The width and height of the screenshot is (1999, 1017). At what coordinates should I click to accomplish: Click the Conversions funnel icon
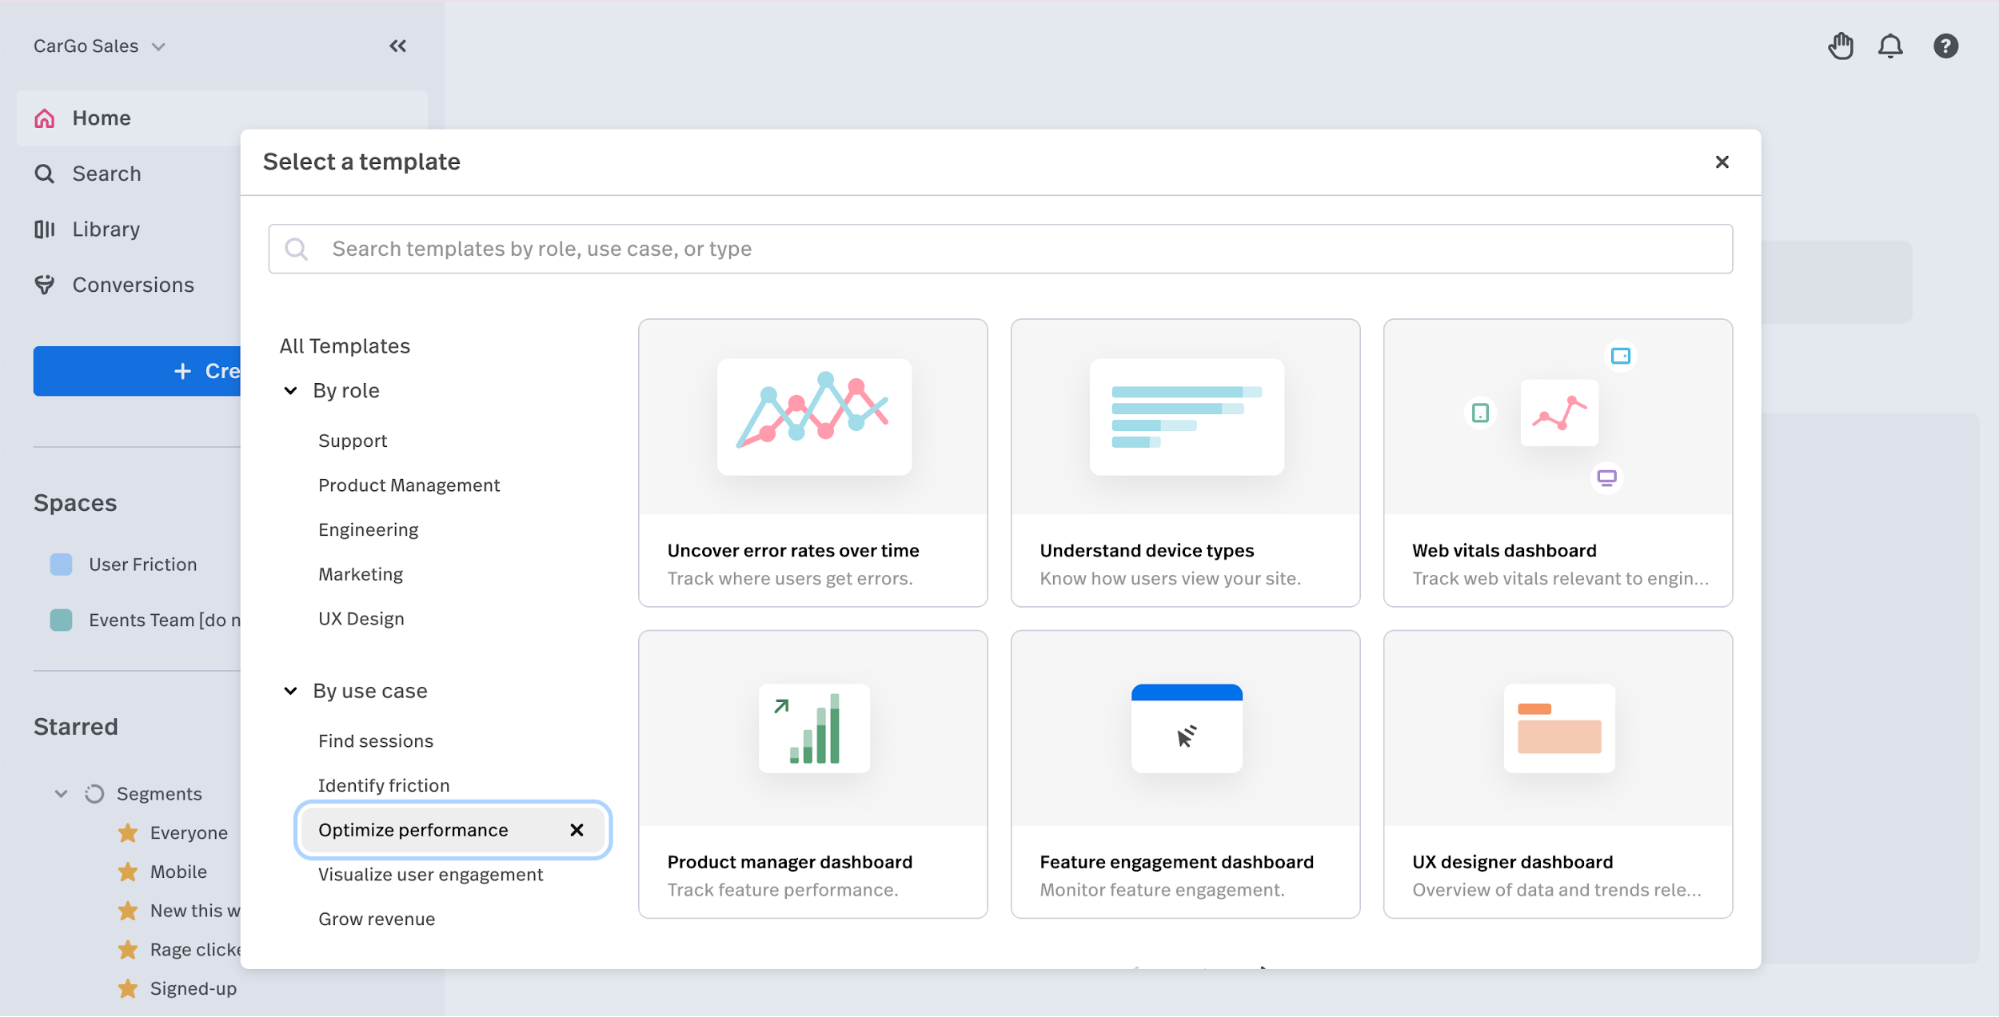(45, 285)
